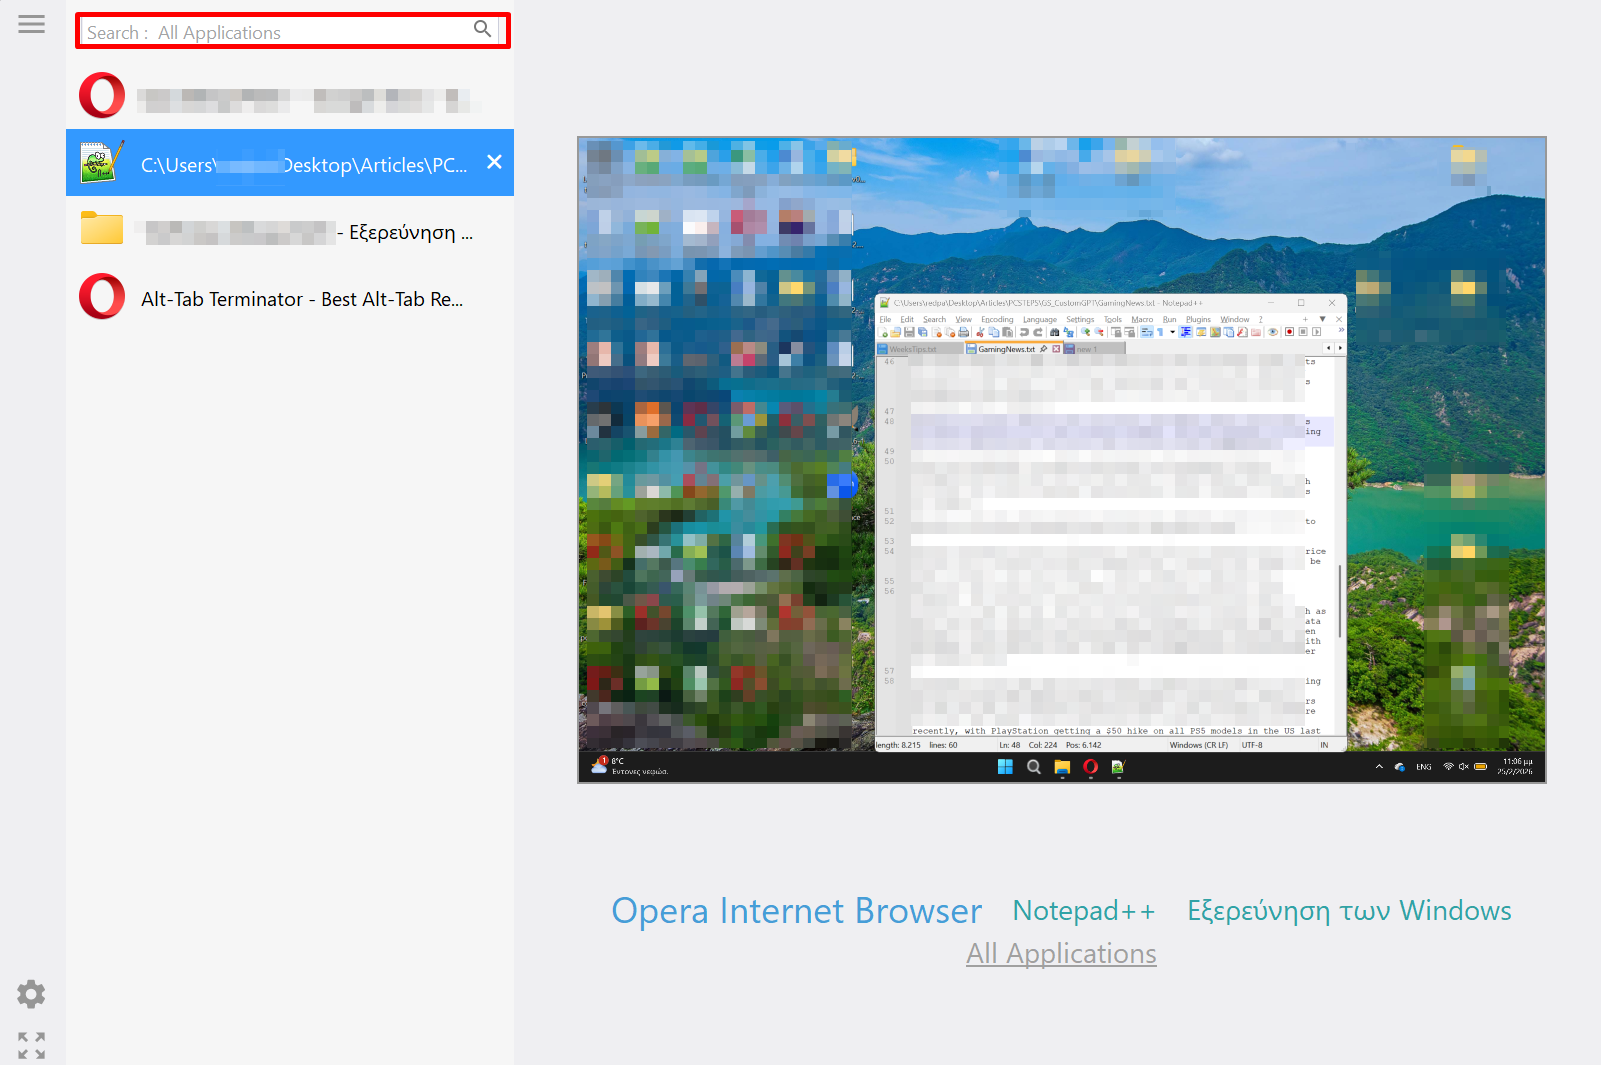The image size is (1601, 1065).
Task: Focus the Search: All Applications field
Action: [292, 31]
